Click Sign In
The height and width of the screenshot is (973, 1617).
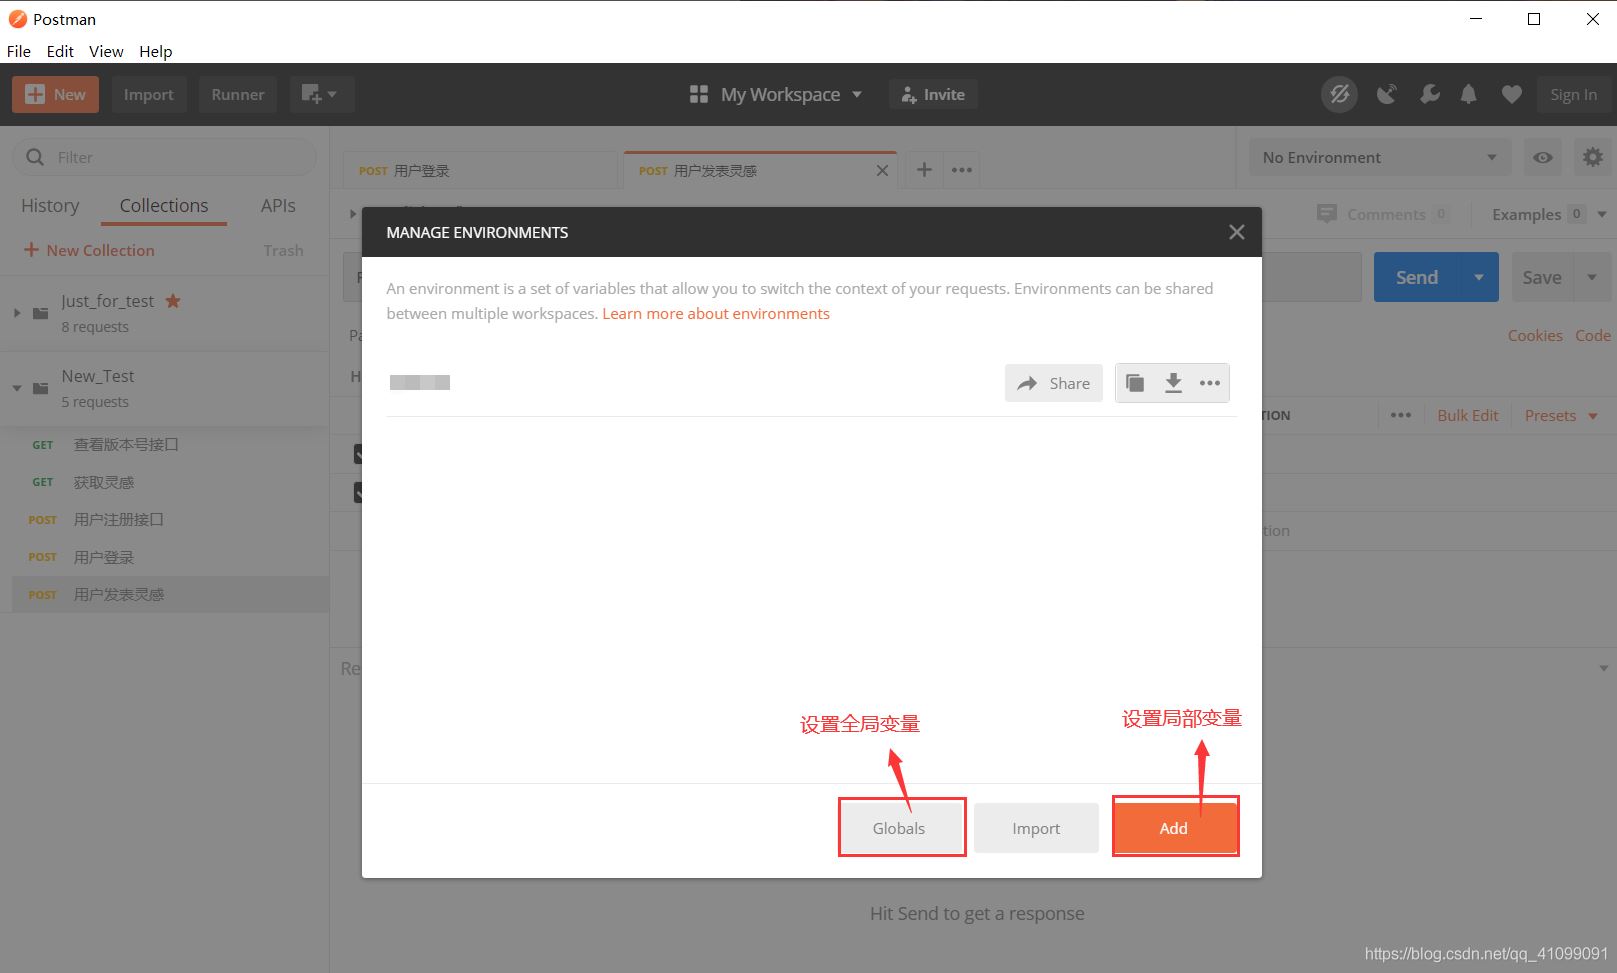[1573, 94]
